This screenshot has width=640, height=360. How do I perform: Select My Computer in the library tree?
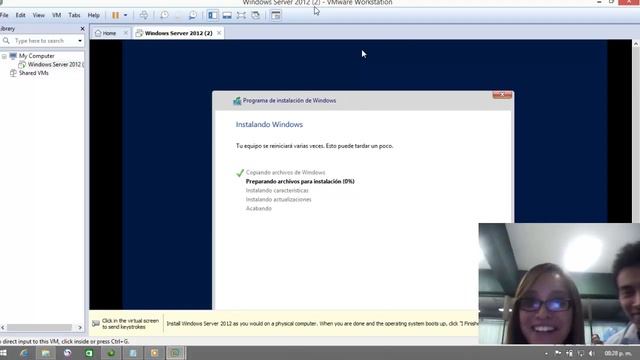(x=36, y=56)
